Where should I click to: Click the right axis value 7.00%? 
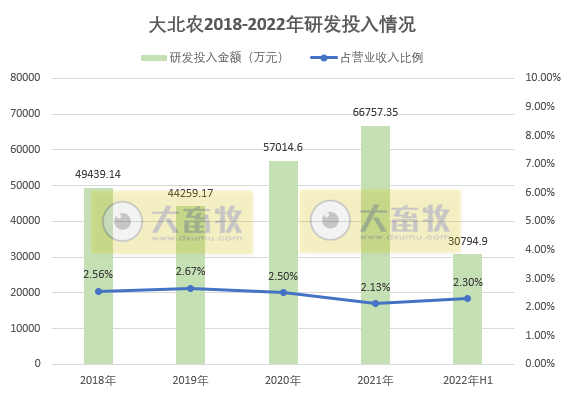tap(540, 163)
